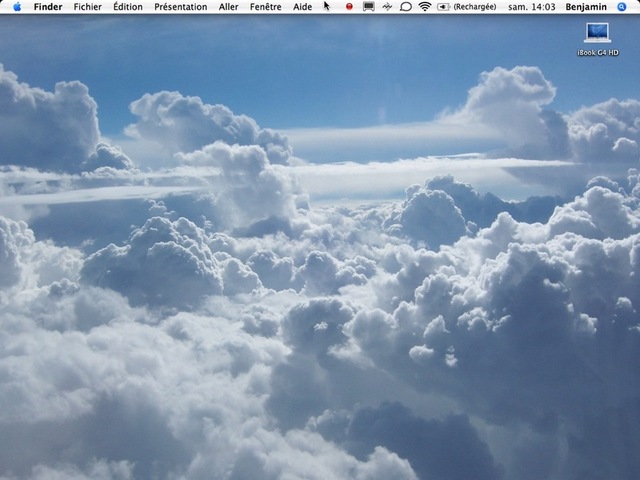This screenshot has height=480, width=640.
Task: Open the AirPort Wi-Fi status menu
Action: coord(425,7)
